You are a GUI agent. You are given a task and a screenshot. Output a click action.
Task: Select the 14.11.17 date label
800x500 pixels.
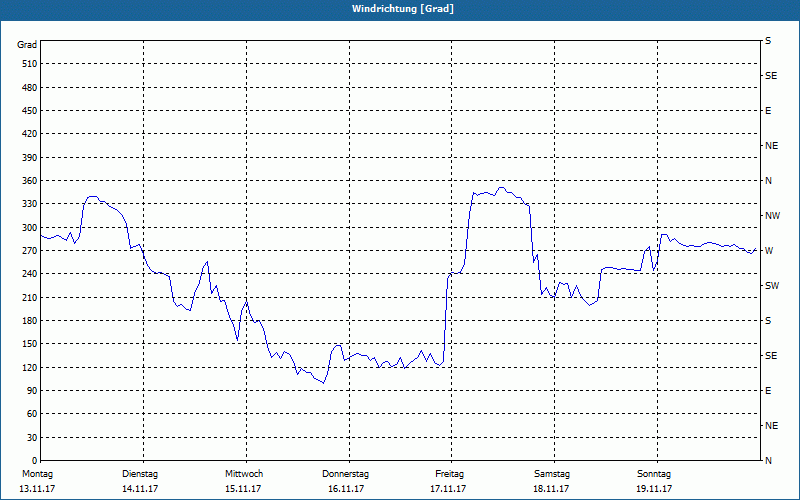140,489
